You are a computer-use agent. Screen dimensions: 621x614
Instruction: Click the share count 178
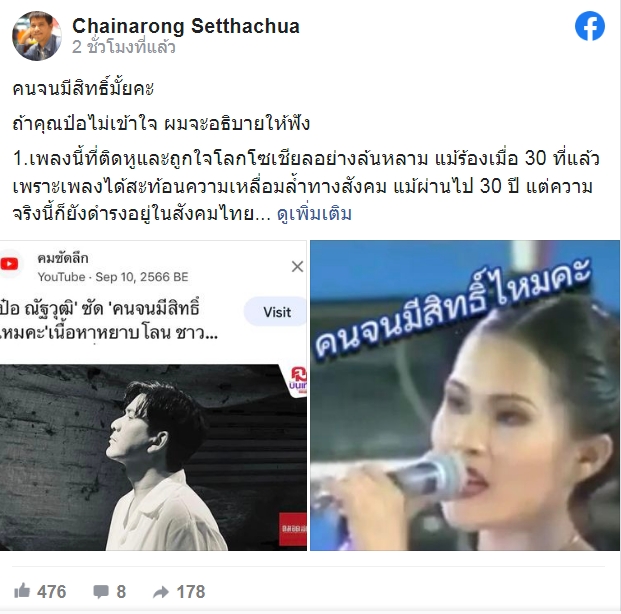191,592
